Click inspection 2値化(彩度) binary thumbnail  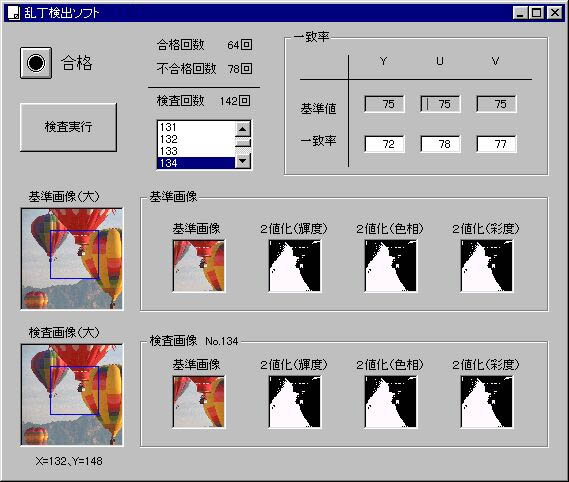click(x=487, y=402)
